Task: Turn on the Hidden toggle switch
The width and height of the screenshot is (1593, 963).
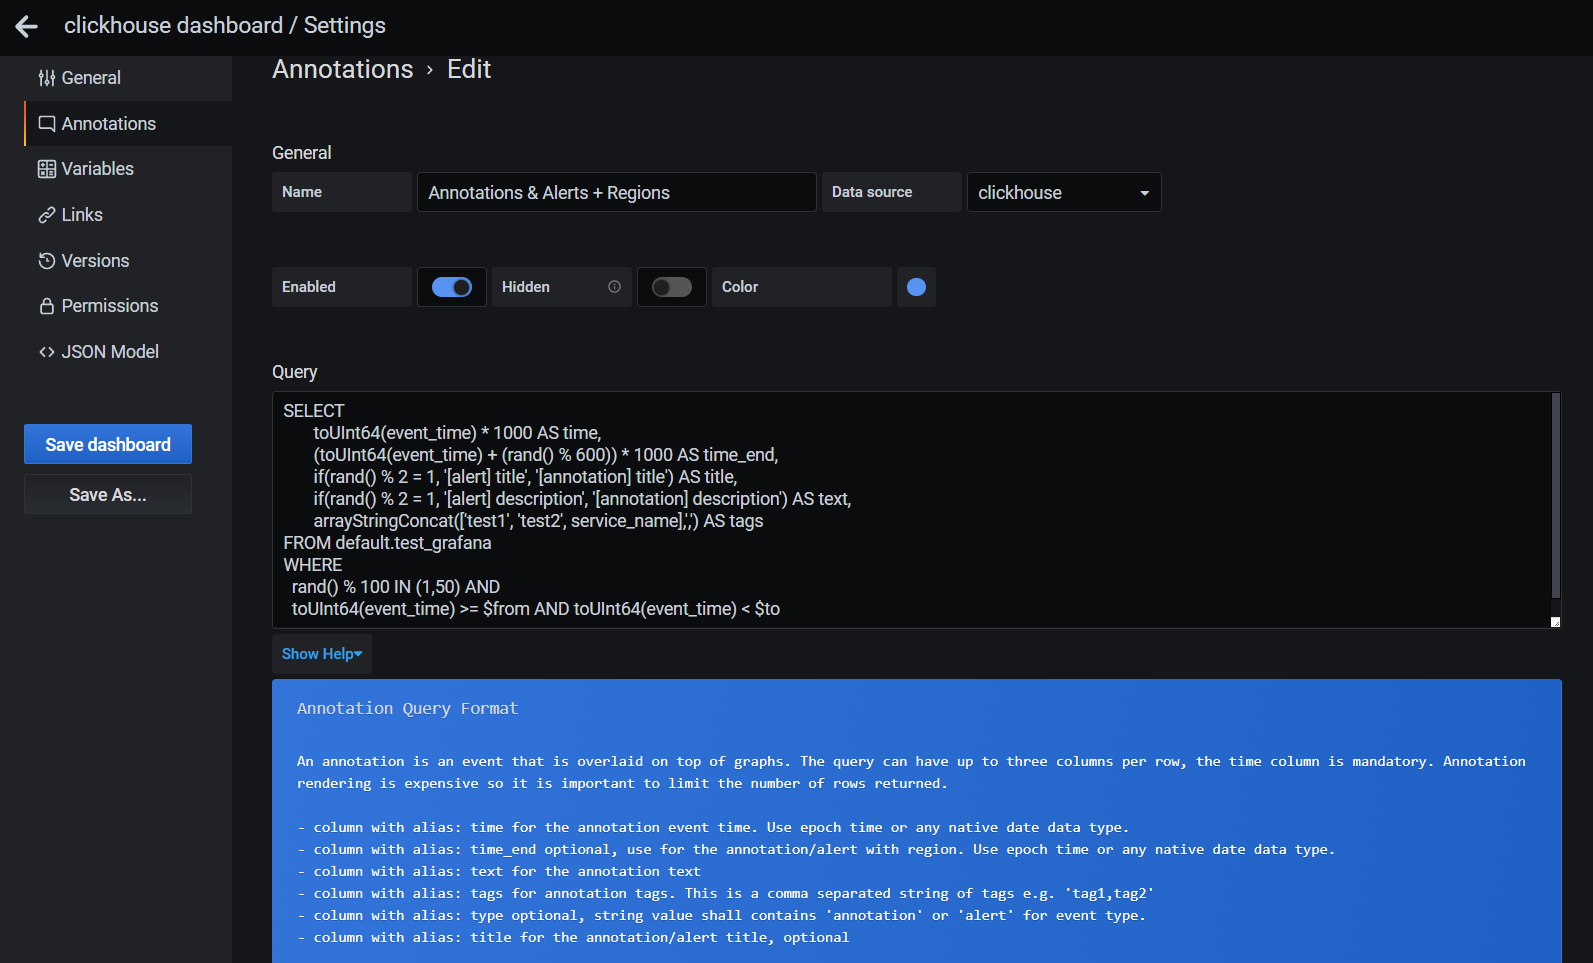Action: coord(672,287)
